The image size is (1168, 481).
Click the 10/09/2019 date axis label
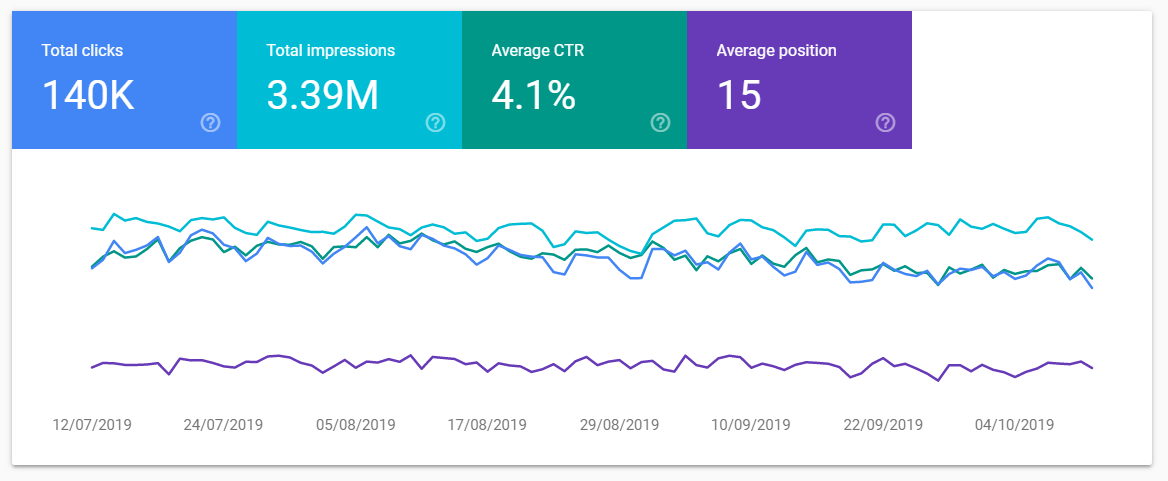tap(751, 425)
